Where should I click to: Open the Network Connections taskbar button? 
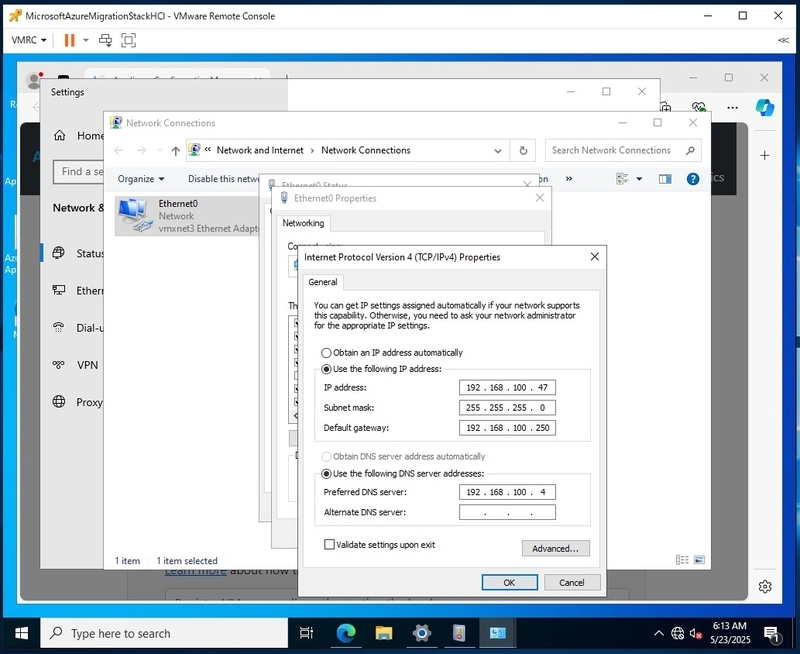[497, 634]
